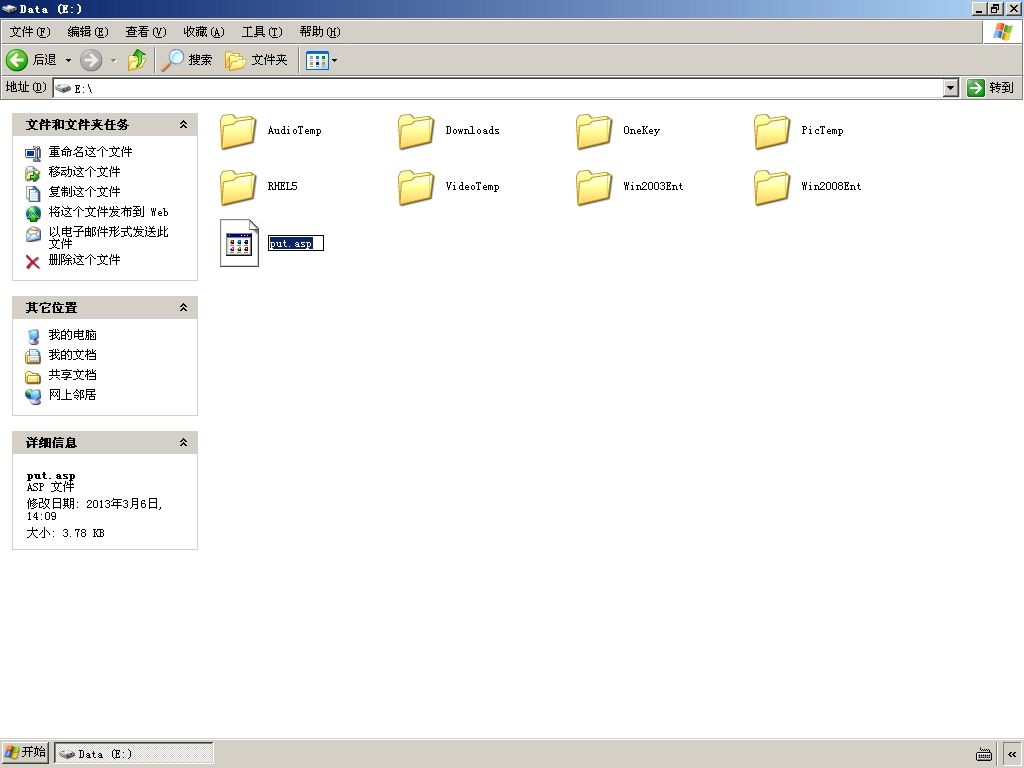
Task: Select the RHEL5 folder icon
Action: pos(238,187)
